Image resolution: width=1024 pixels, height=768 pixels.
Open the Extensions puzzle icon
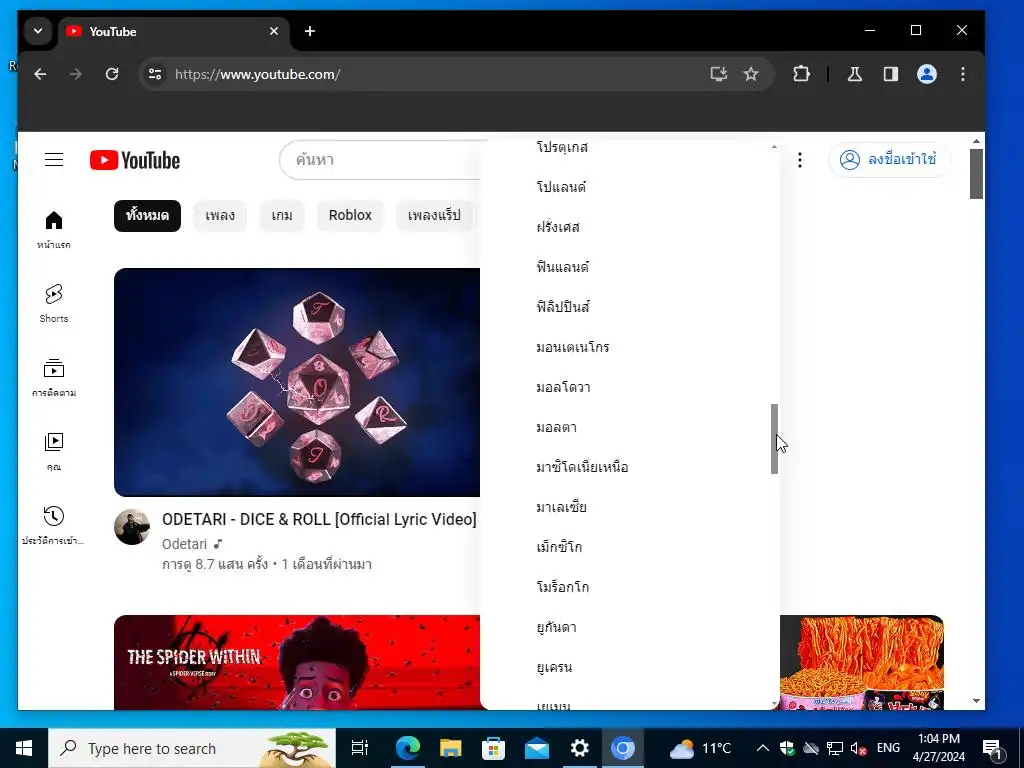[801, 74]
